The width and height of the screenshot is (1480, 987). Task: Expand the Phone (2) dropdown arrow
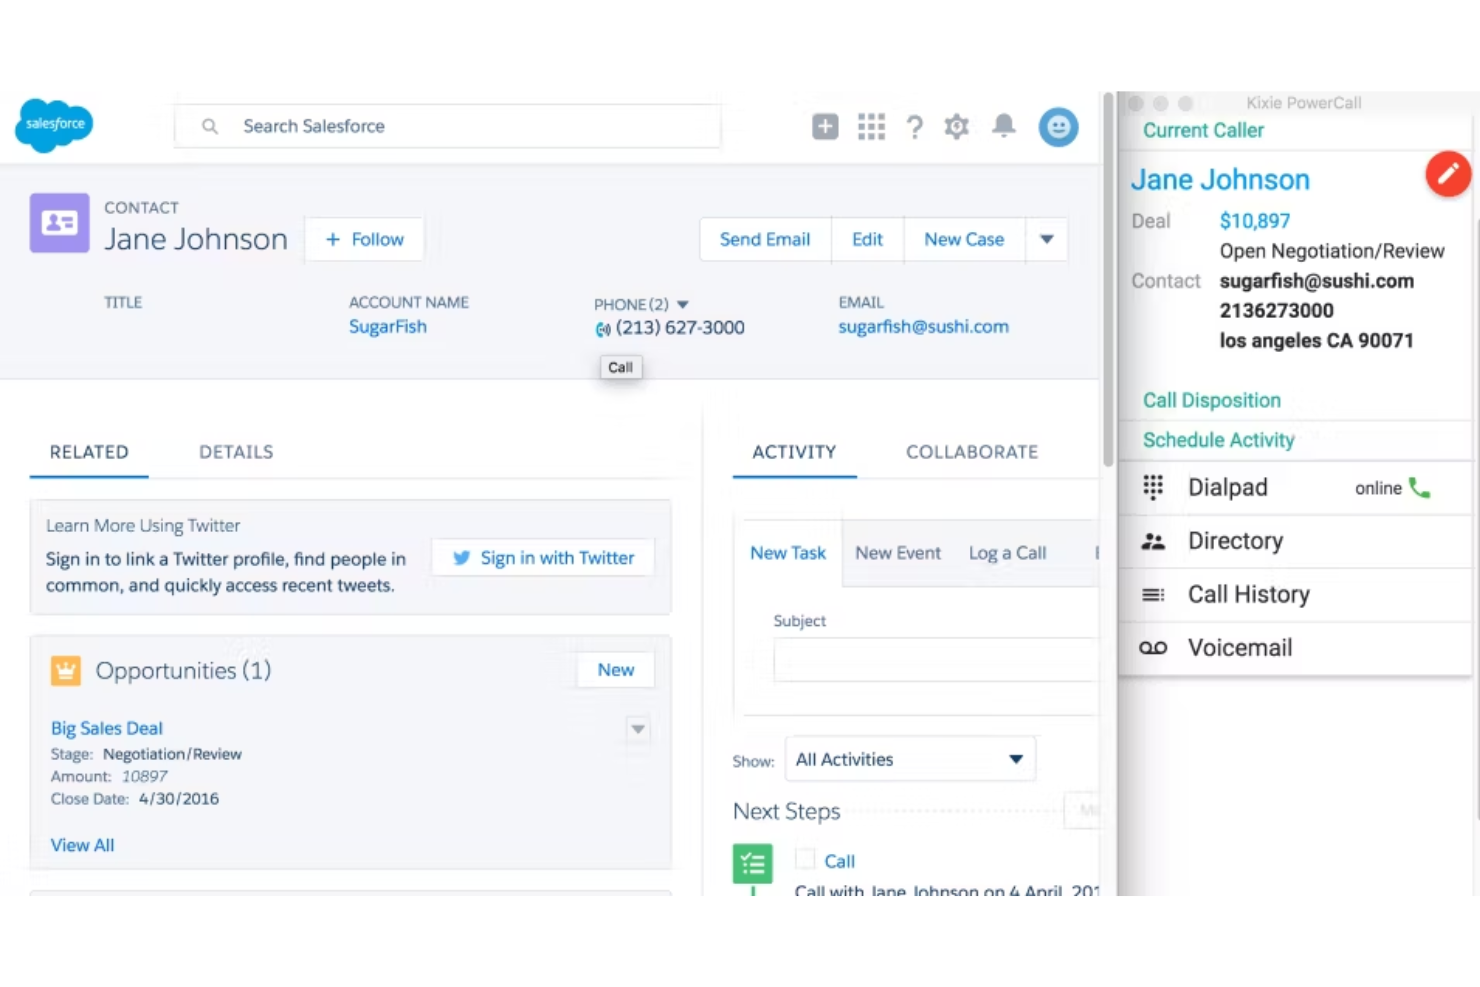[683, 304]
